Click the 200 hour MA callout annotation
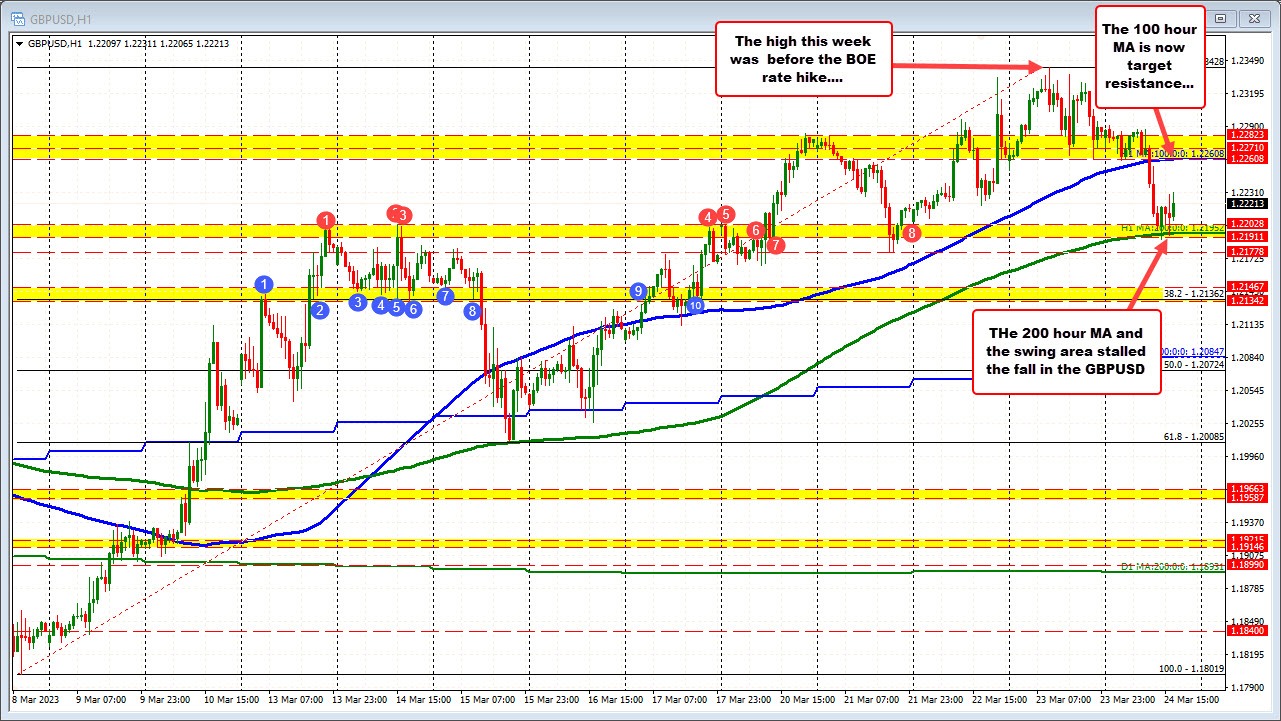The height and width of the screenshot is (721, 1281). [1066, 351]
